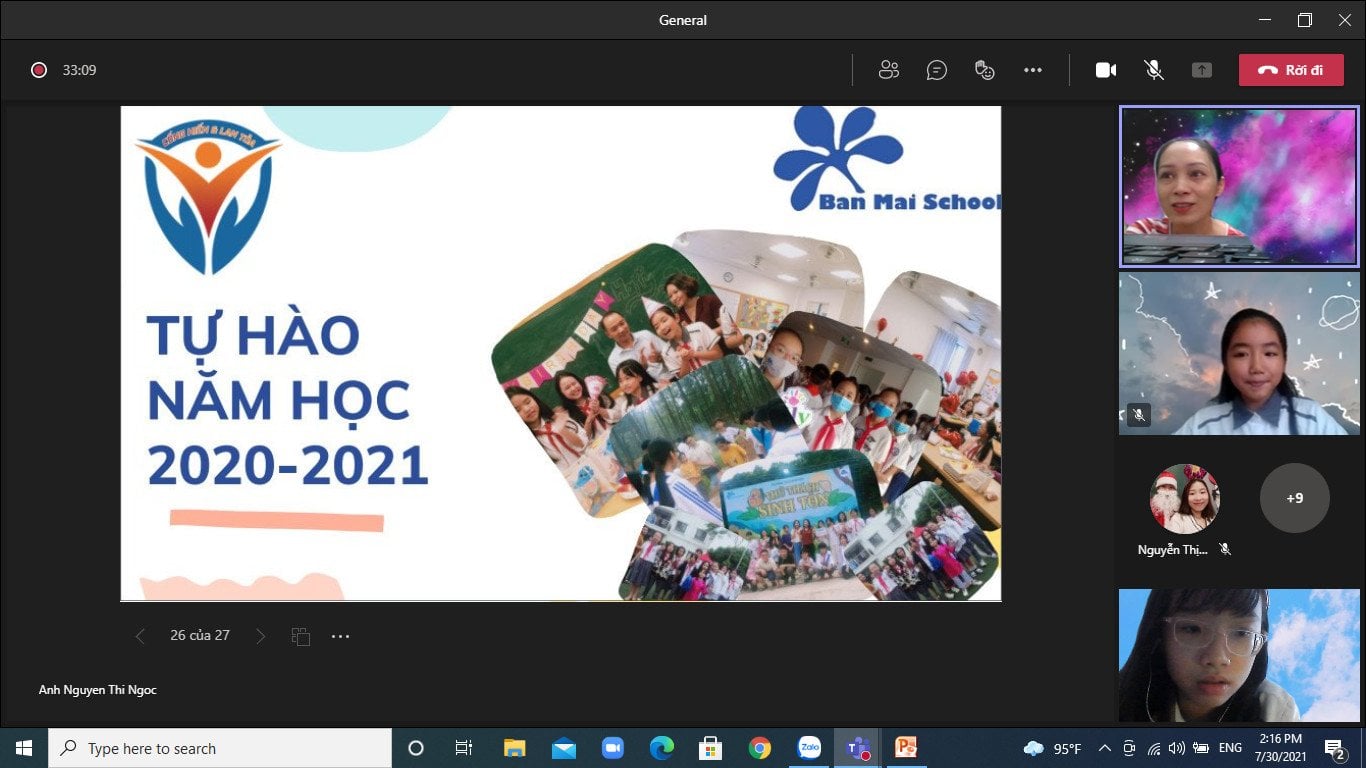Open the reactions icon
Image resolution: width=1366 pixels, height=768 pixels.
pos(985,70)
